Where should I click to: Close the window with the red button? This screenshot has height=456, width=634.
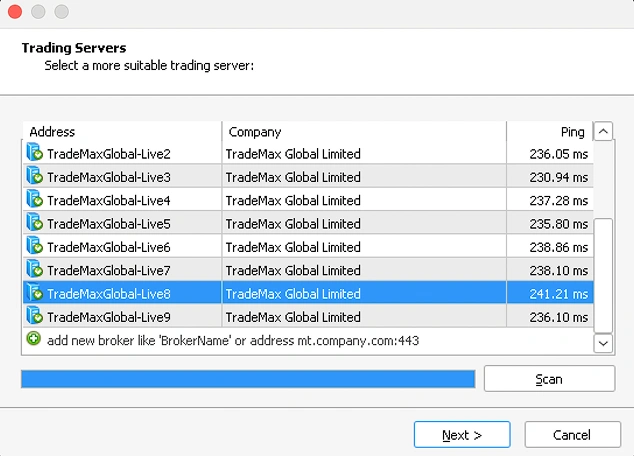(15, 12)
